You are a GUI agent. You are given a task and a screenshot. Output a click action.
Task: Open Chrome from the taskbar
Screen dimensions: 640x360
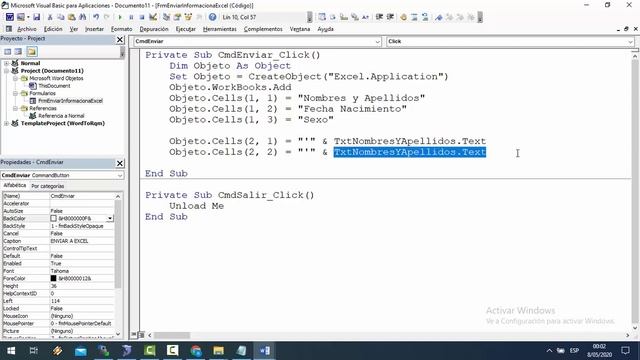point(196,351)
